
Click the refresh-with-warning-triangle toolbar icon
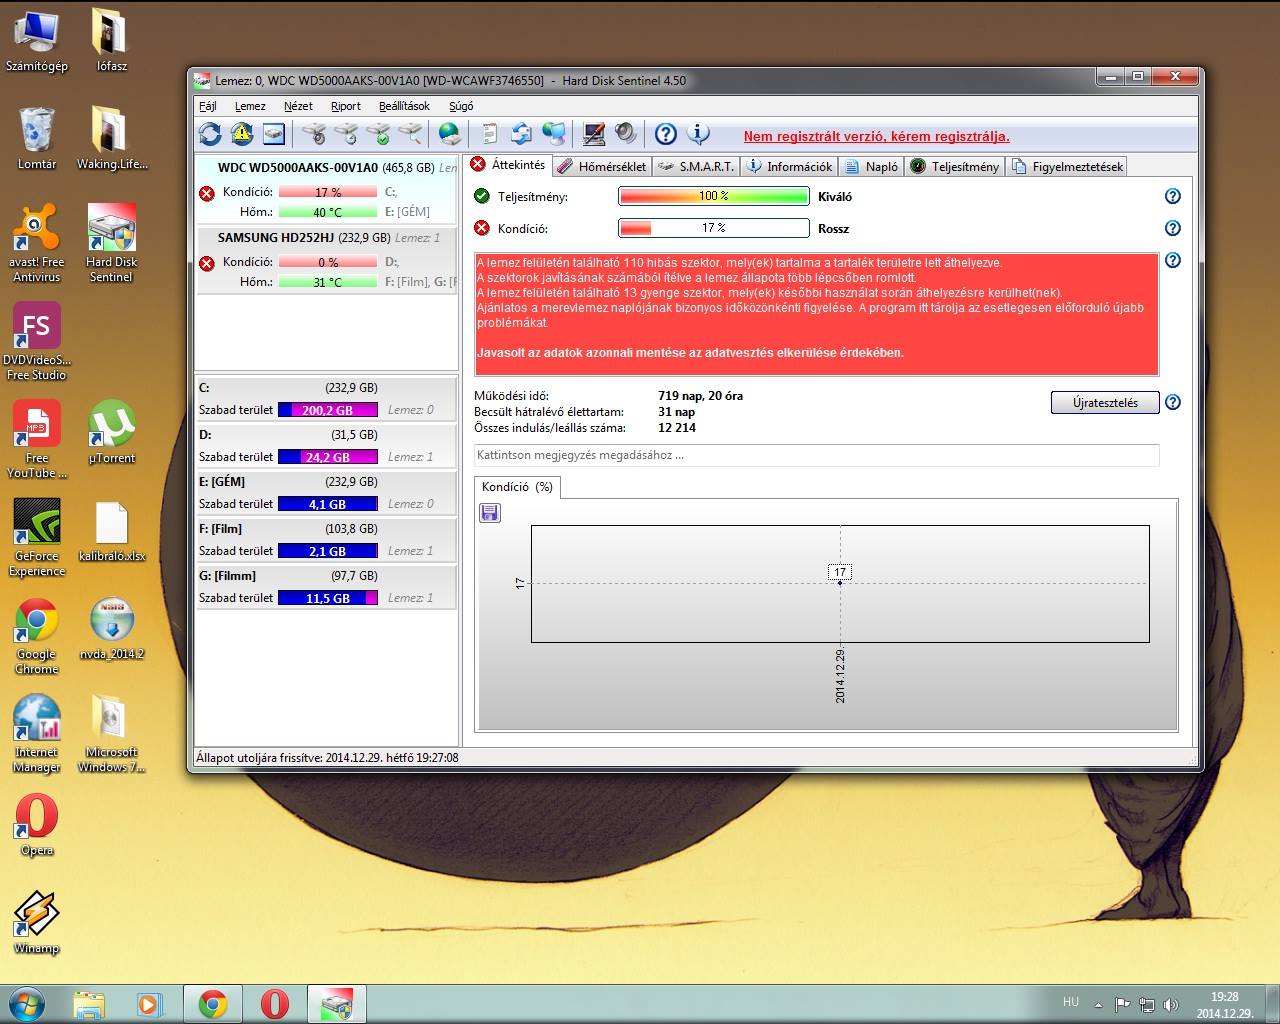[242, 134]
